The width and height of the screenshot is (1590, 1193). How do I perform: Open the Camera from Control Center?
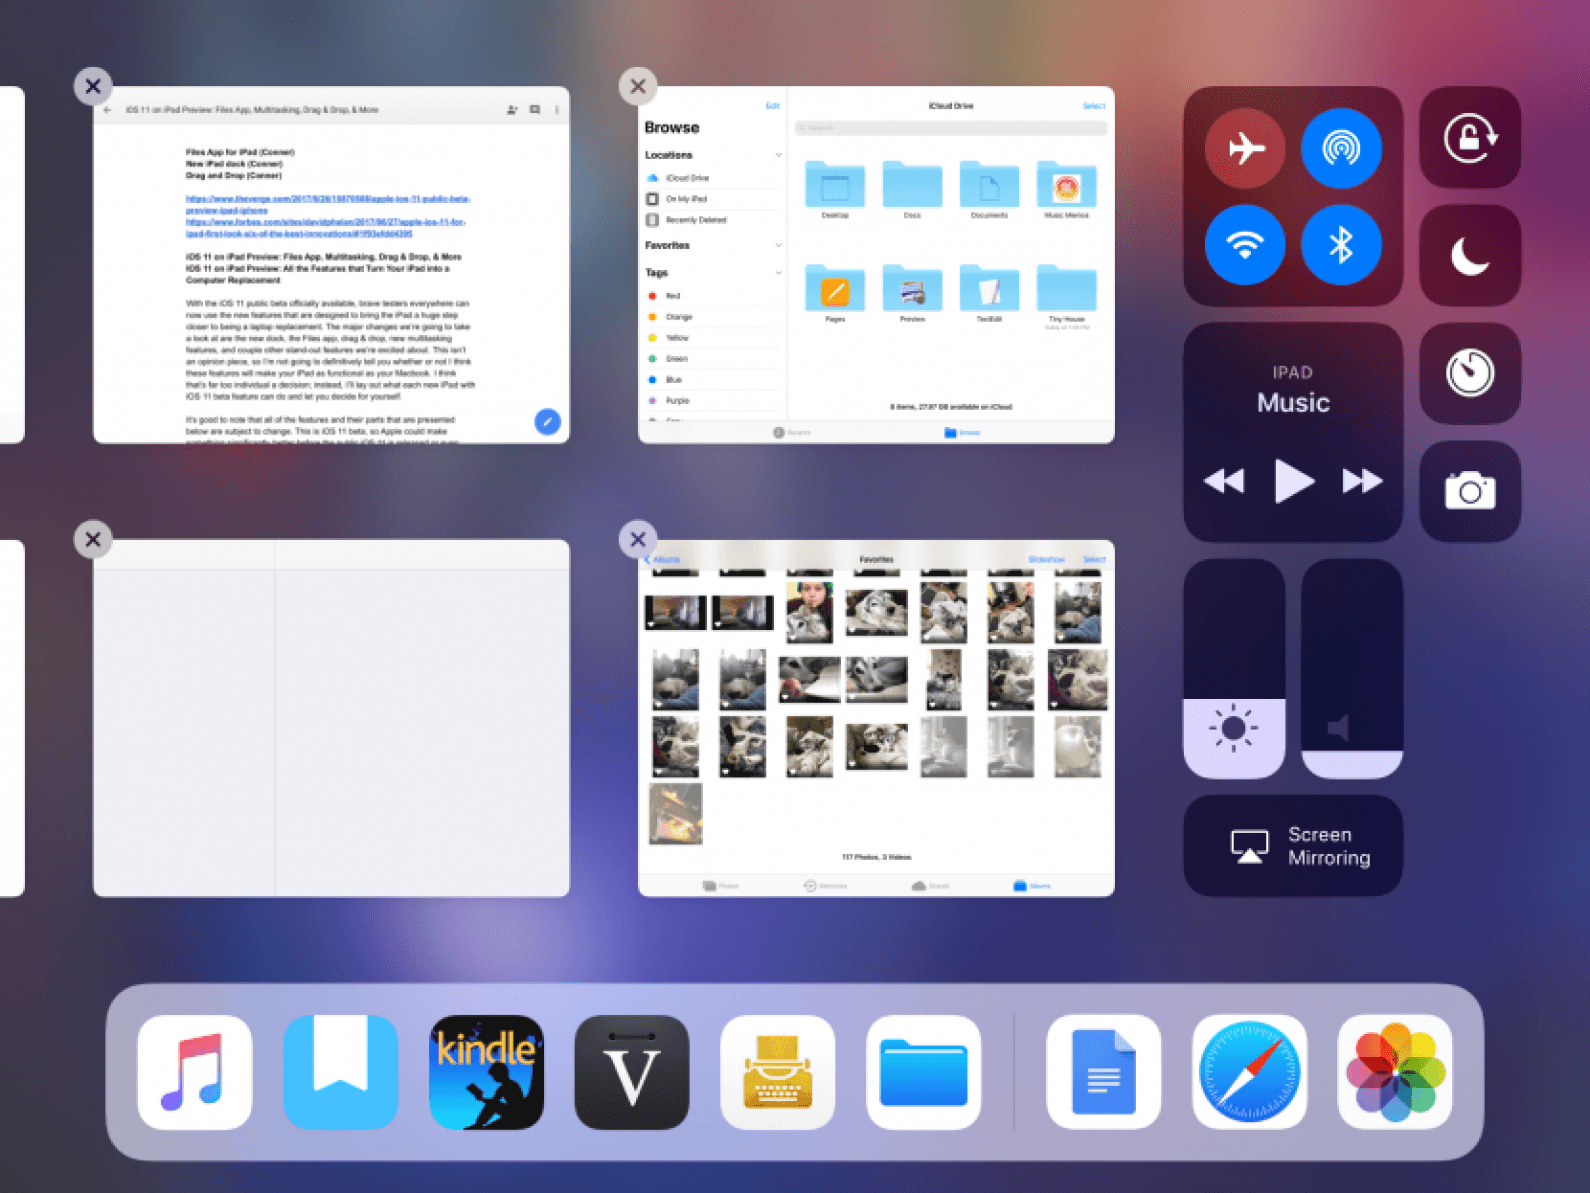[1470, 491]
